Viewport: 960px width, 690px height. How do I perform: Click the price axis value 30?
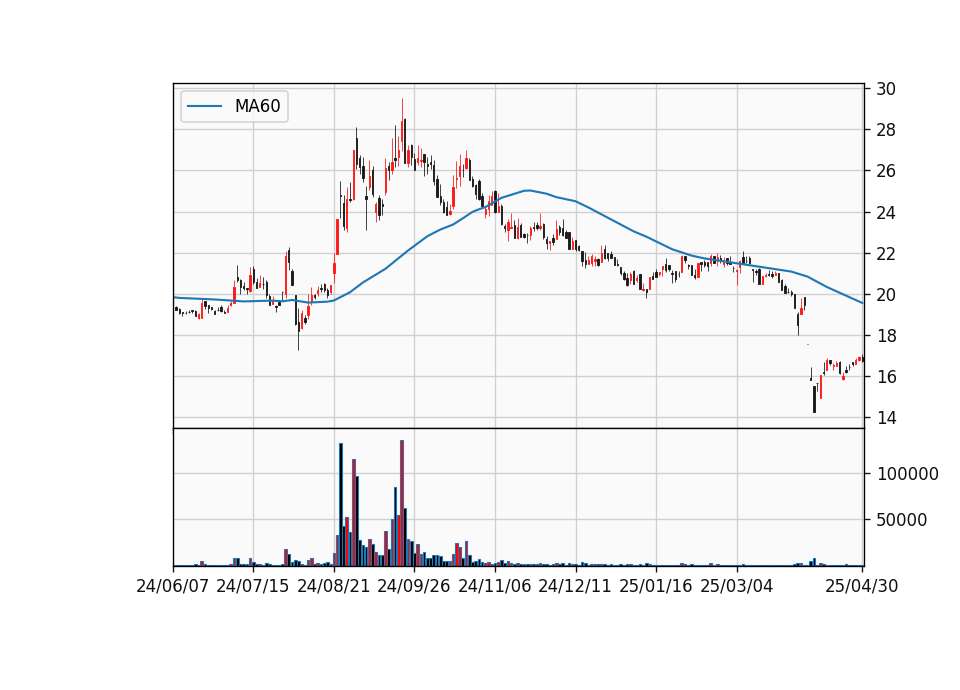point(886,89)
